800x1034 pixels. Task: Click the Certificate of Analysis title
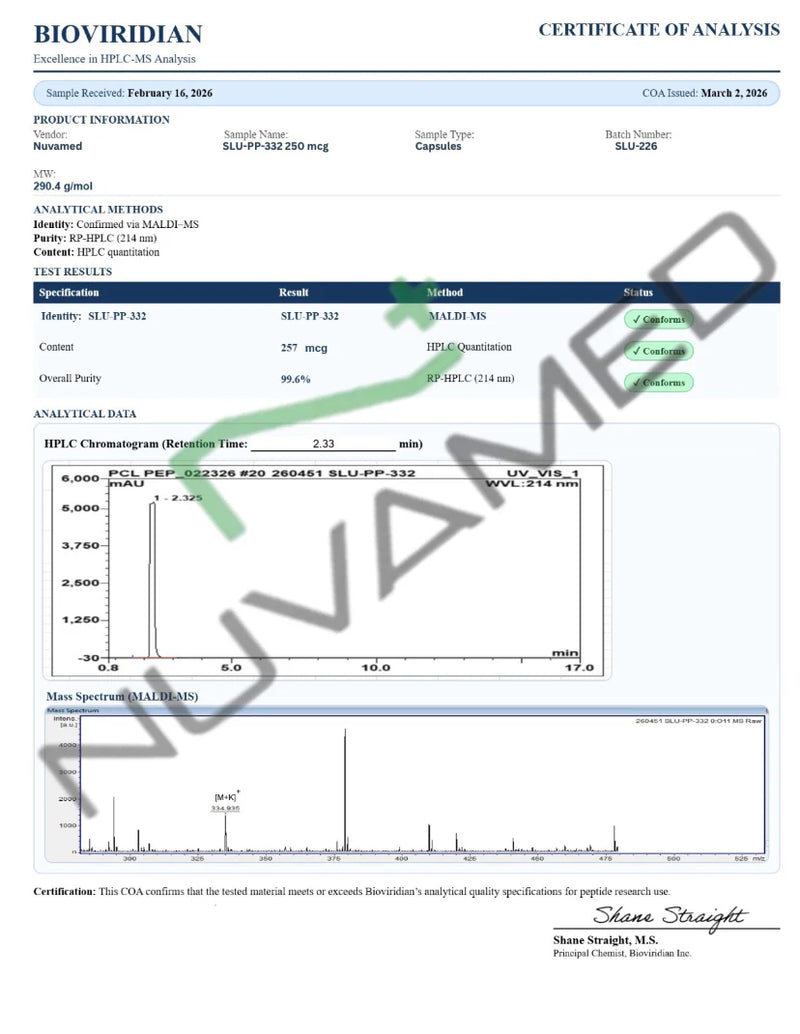(x=659, y=30)
